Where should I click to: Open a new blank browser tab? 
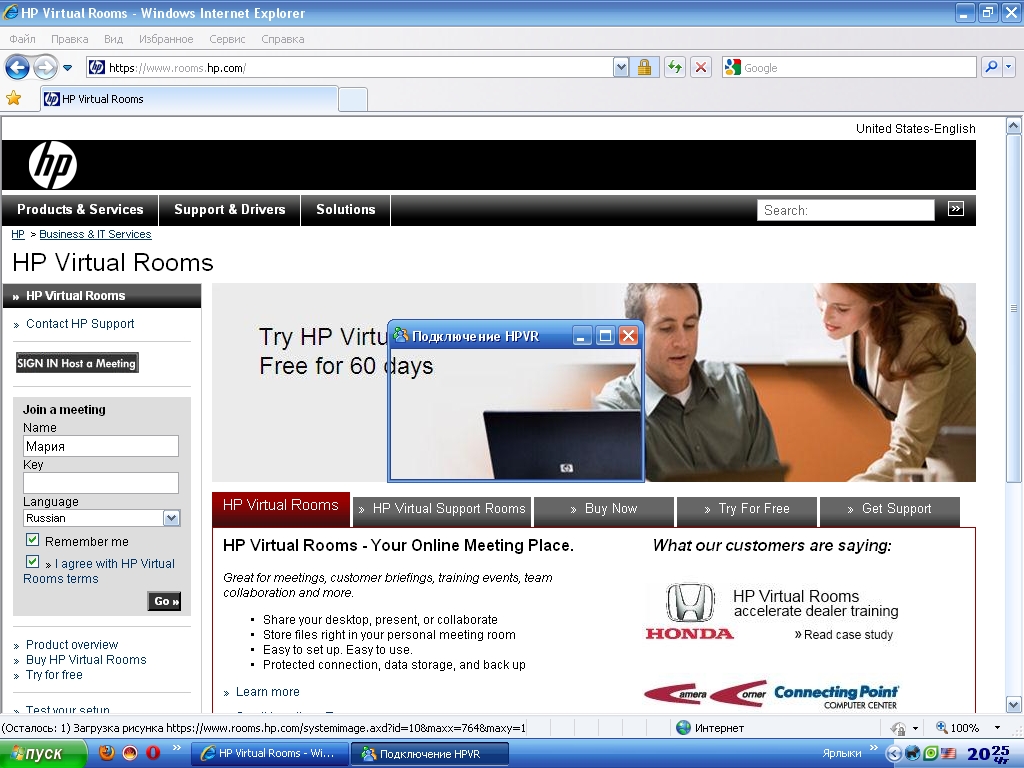[353, 99]
